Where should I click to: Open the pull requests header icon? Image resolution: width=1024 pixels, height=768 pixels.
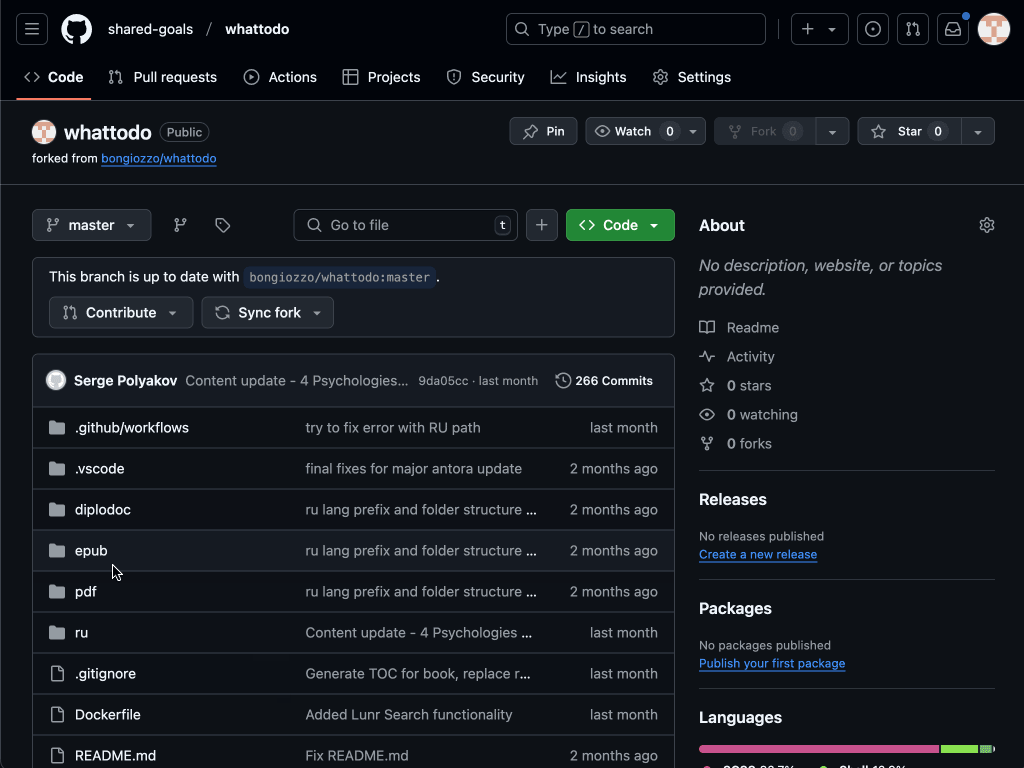[913, 29]
